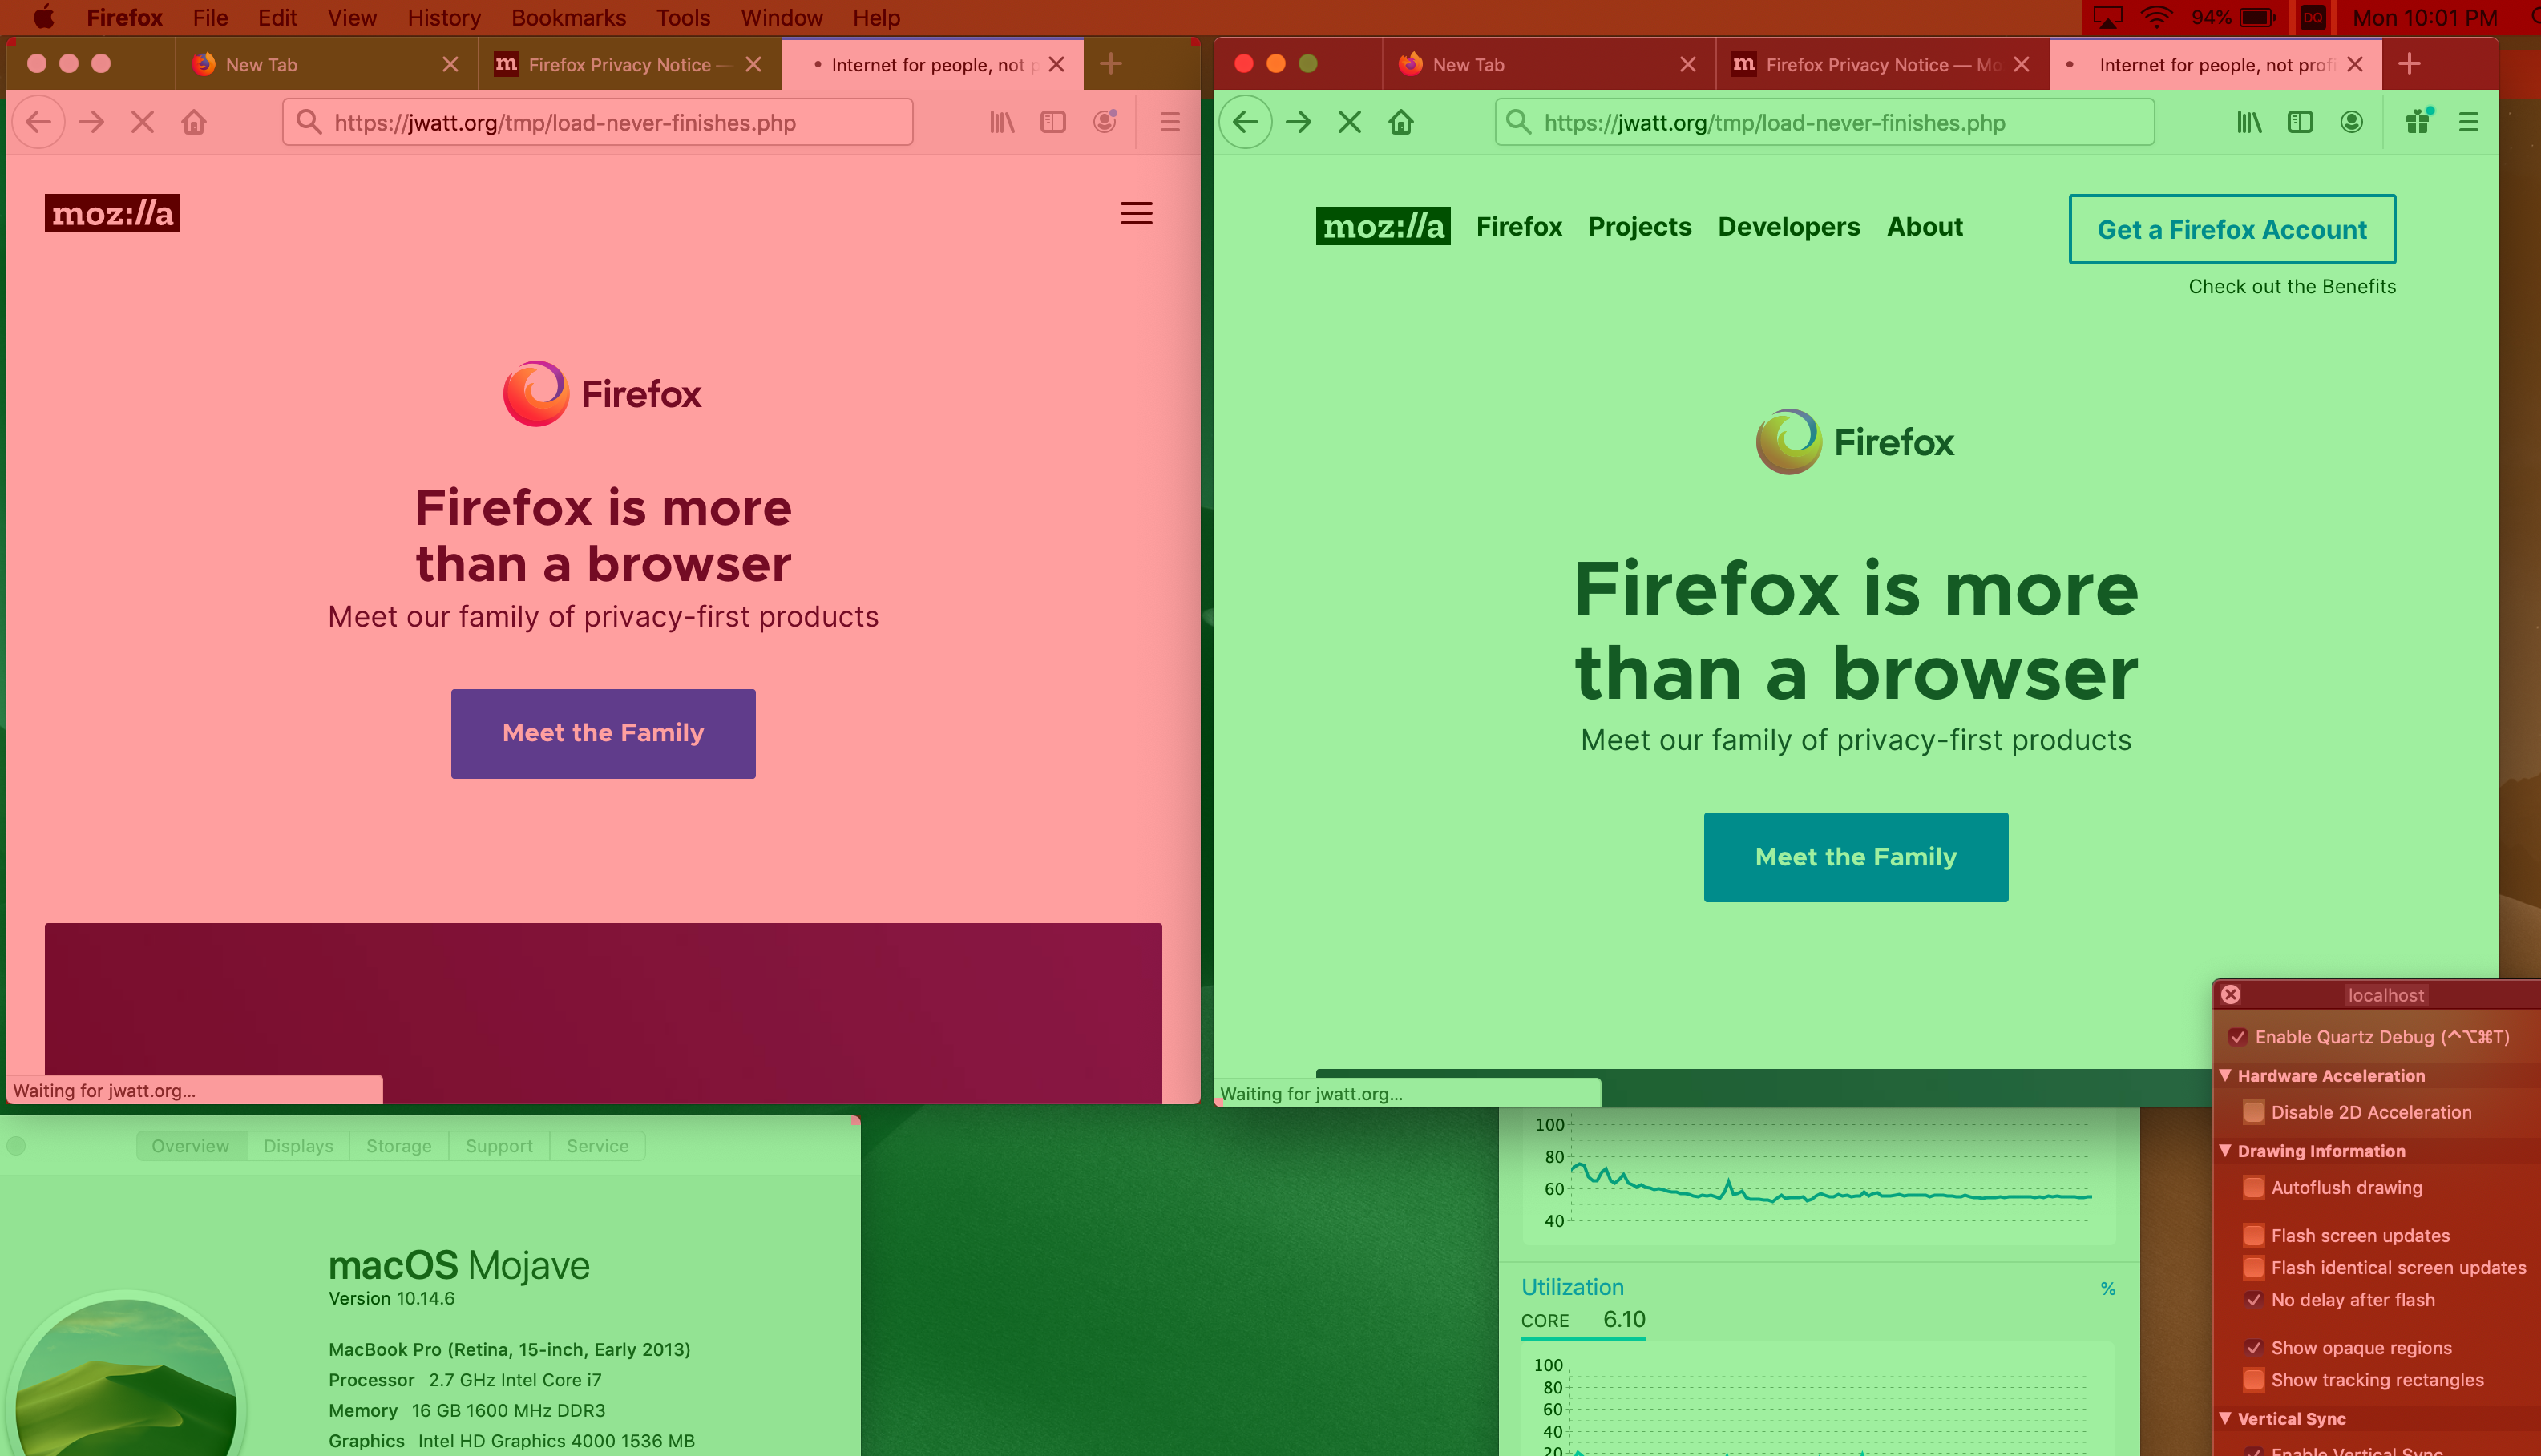Stop page loading in left Firefox window
The image size is (2541, 1456).
(143, 122)
